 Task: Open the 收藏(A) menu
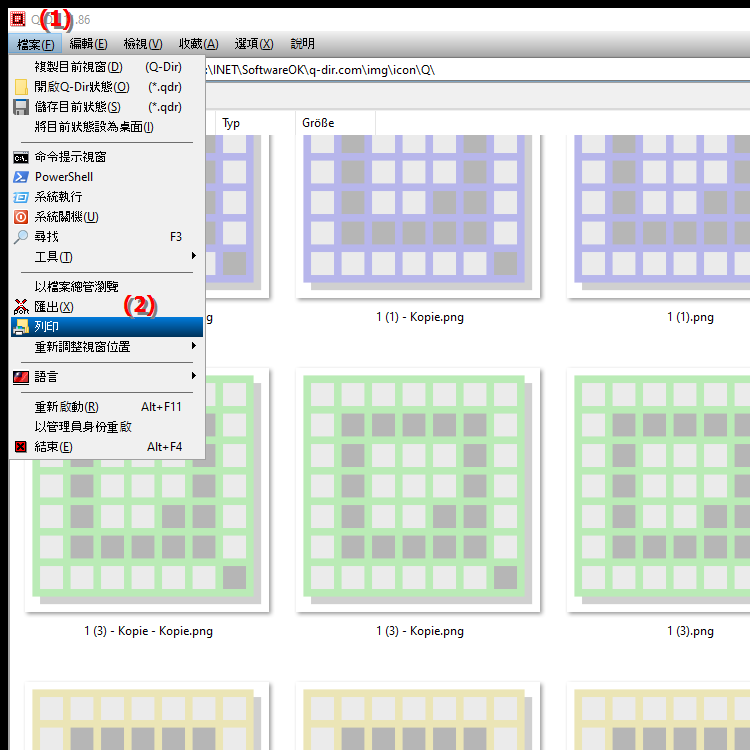198,44
